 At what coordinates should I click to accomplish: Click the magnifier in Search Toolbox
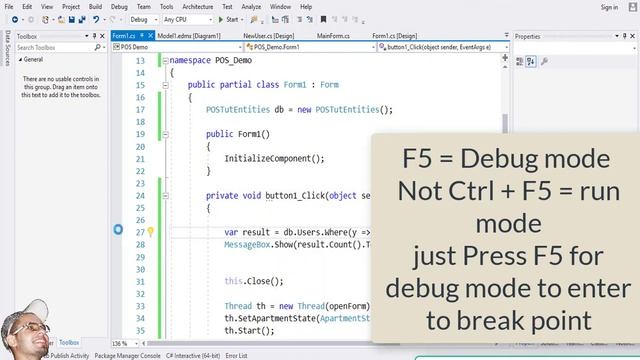click(x=97, y=47)
